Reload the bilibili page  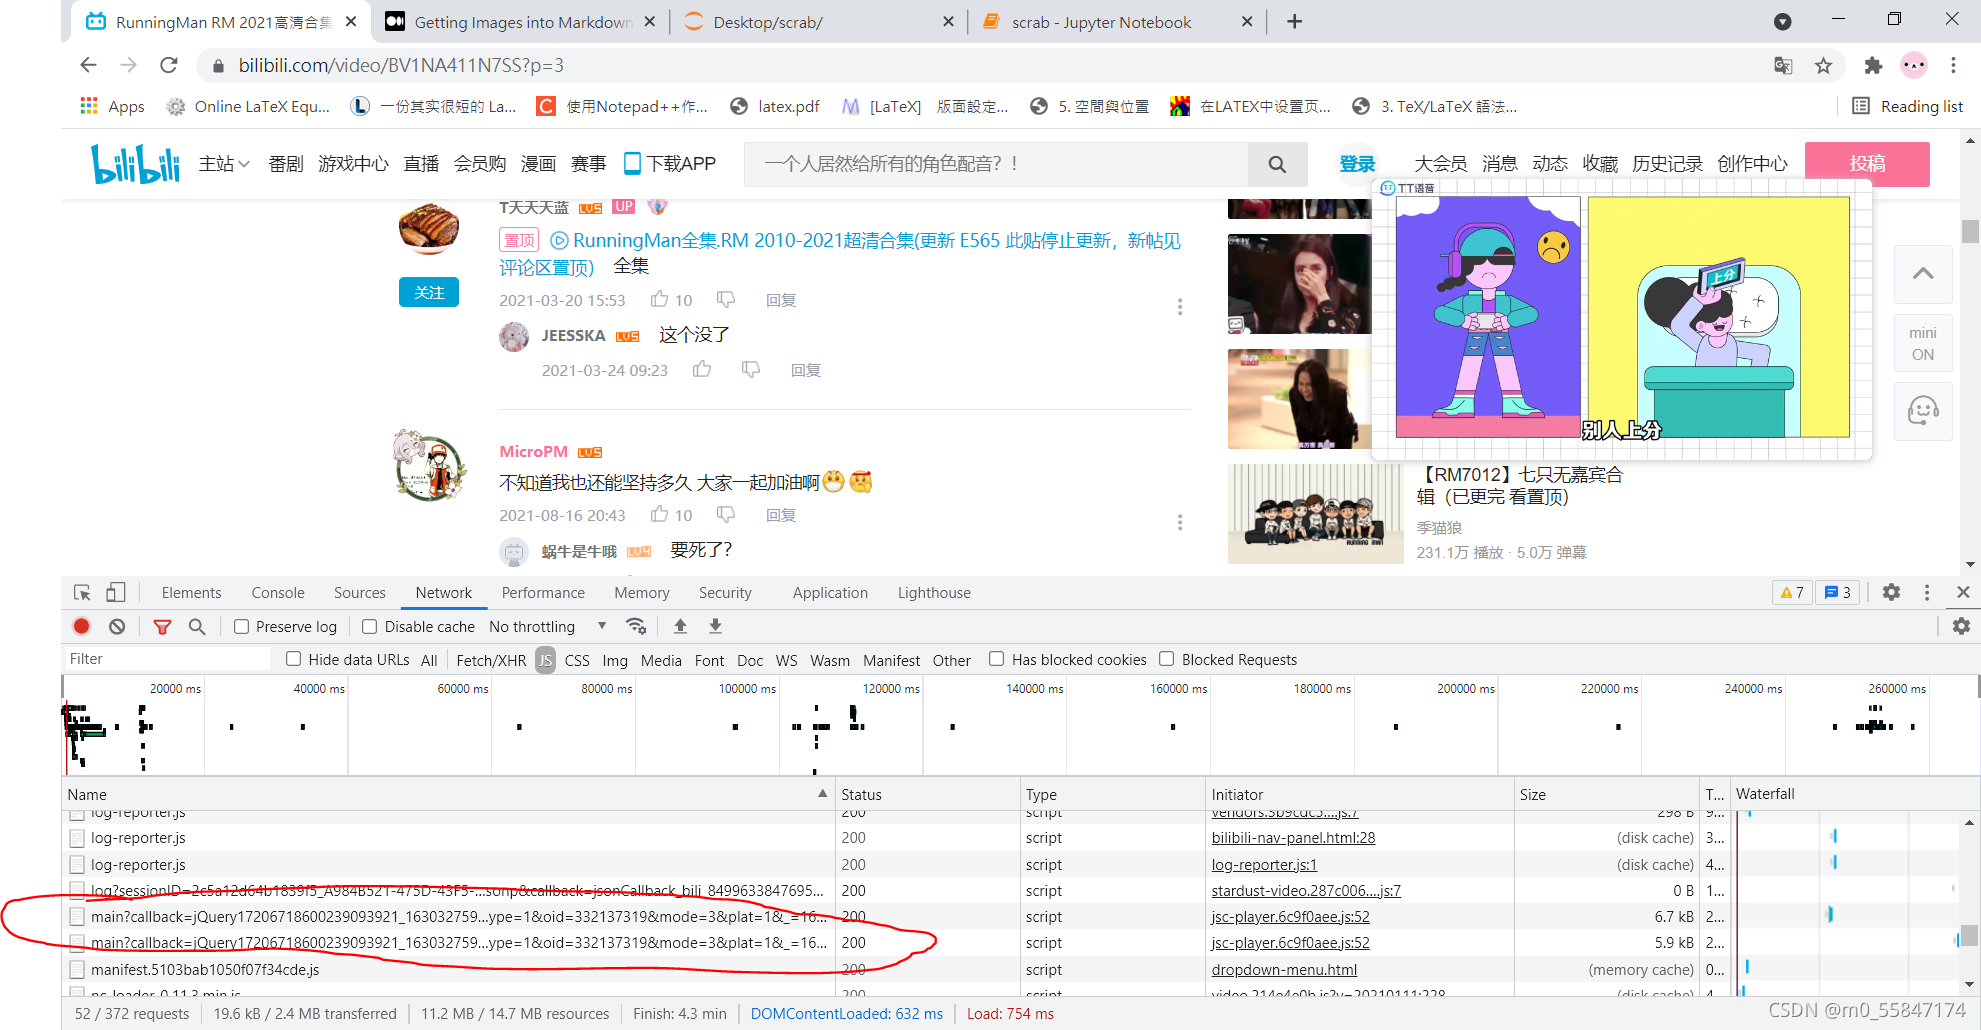pos(168,65)
